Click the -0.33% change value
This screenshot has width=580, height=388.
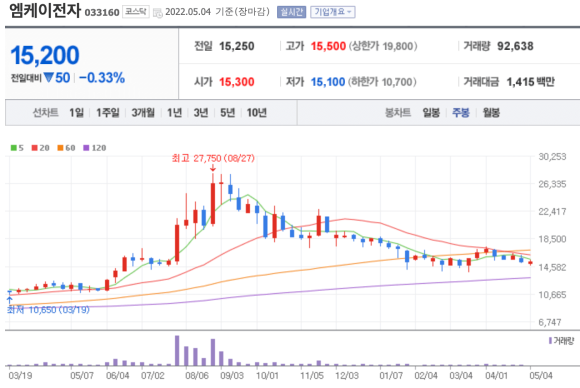(102, 78)
